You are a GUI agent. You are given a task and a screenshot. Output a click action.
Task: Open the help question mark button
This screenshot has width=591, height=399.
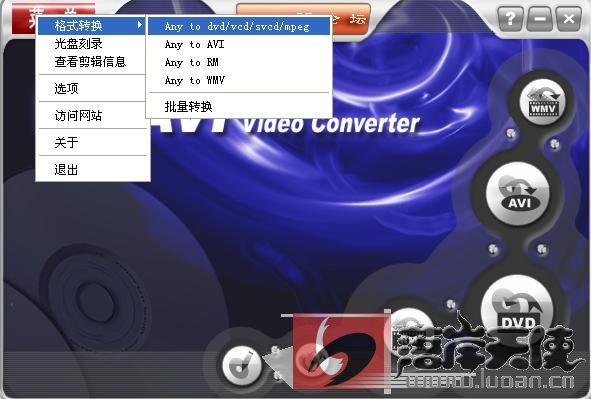510,18
